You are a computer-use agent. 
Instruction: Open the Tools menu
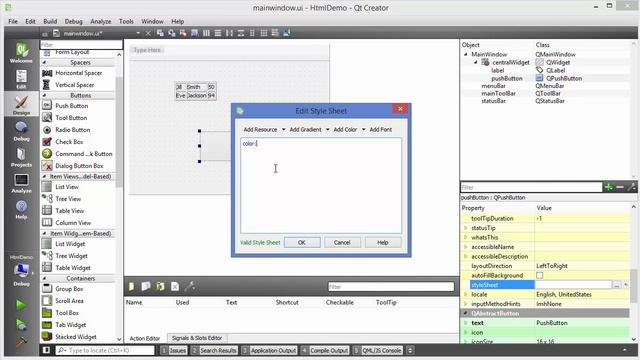[126, 21]
